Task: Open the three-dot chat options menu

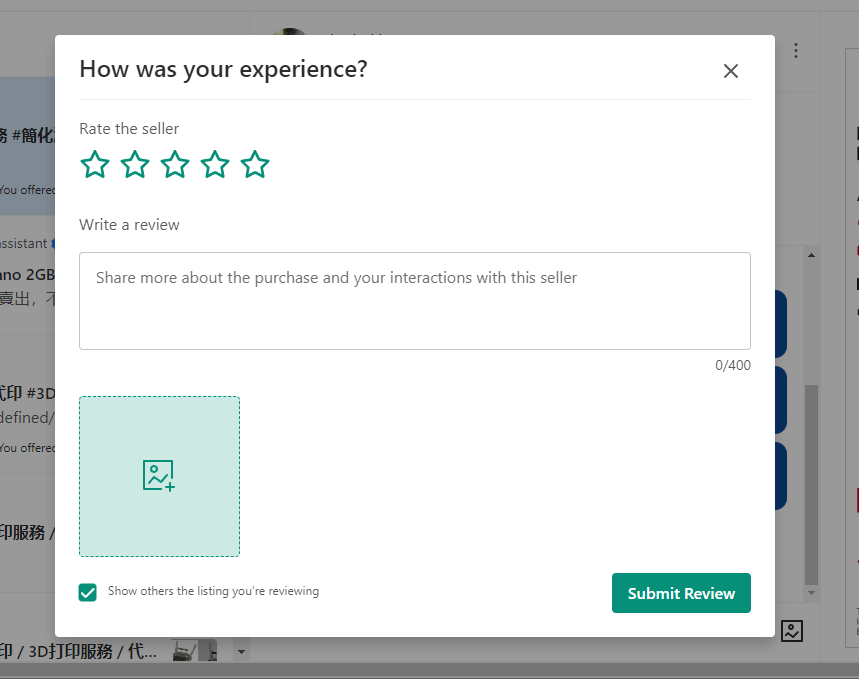Action: pyautogui.click(x=796, y=50)
